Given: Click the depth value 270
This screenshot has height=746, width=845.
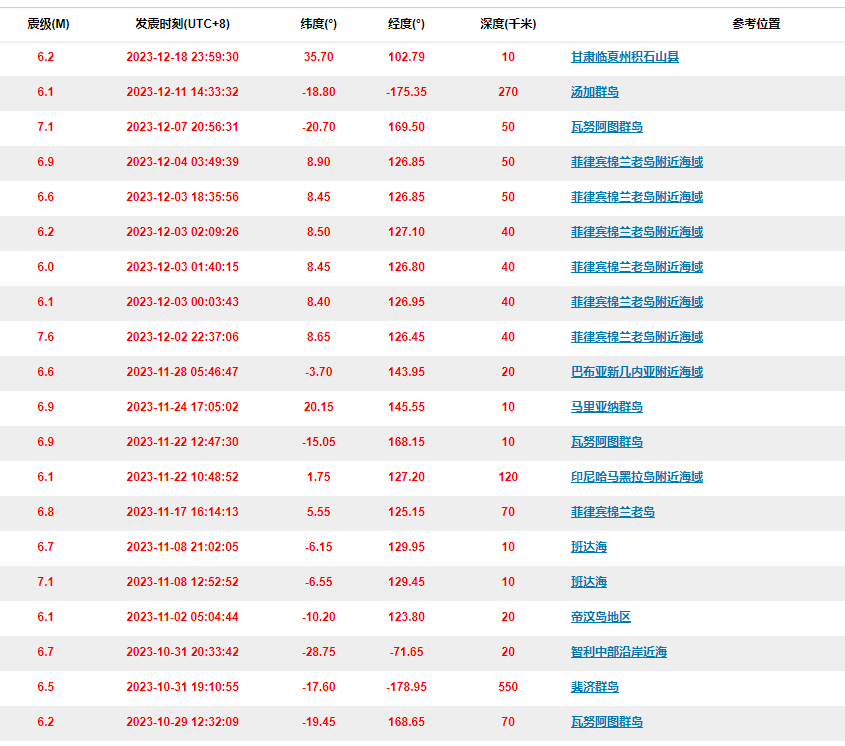Looking at the screenshot, I should click(x=508, y=92).
